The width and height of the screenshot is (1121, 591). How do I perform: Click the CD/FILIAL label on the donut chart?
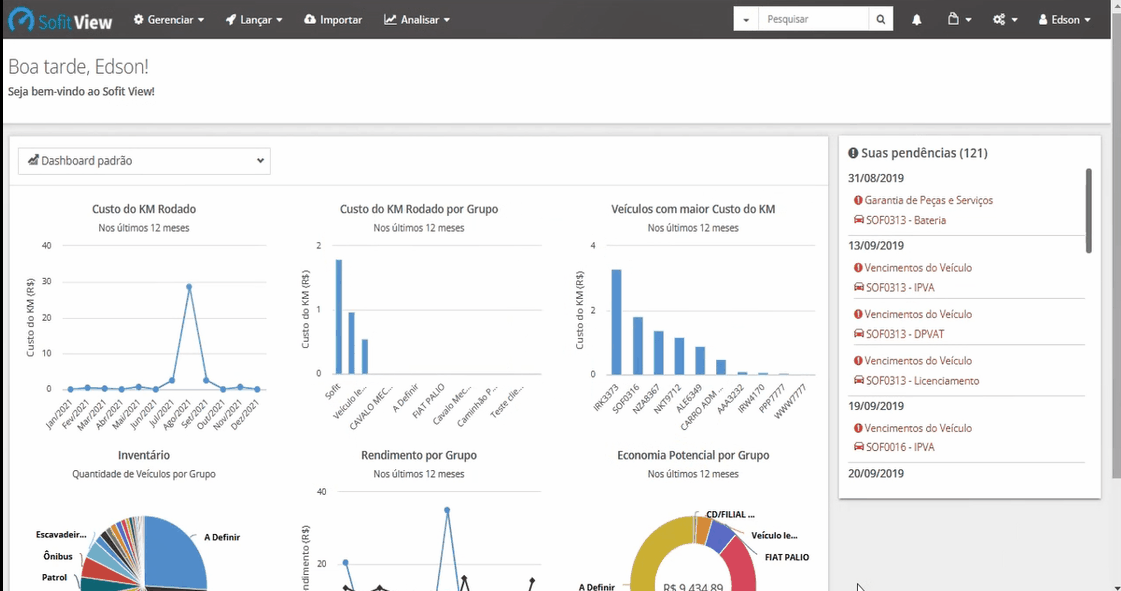click(730, 514)
